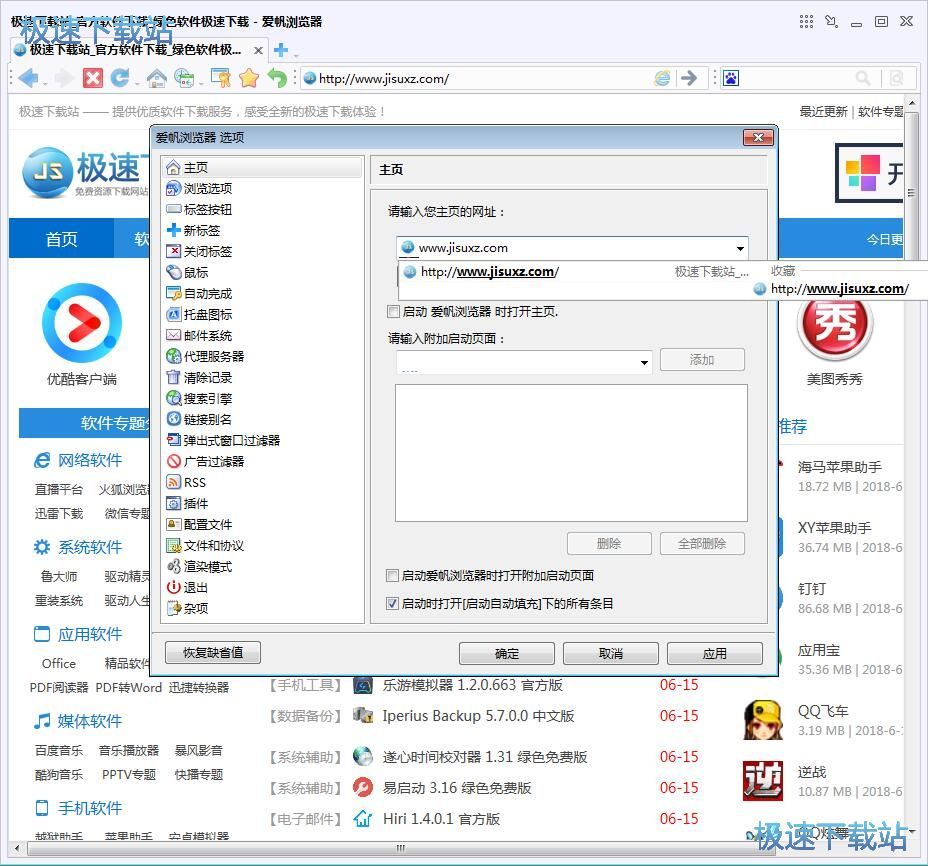Viewport: 928px width, 866px height.
Task: Open the homepage URL combo box dropdown arrow
Action: [740, 248]
